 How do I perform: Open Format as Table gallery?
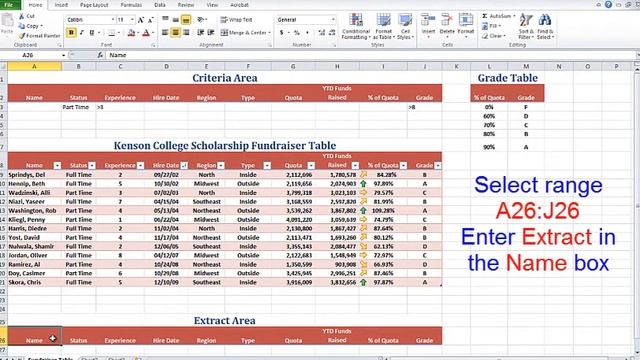[383, 26]
